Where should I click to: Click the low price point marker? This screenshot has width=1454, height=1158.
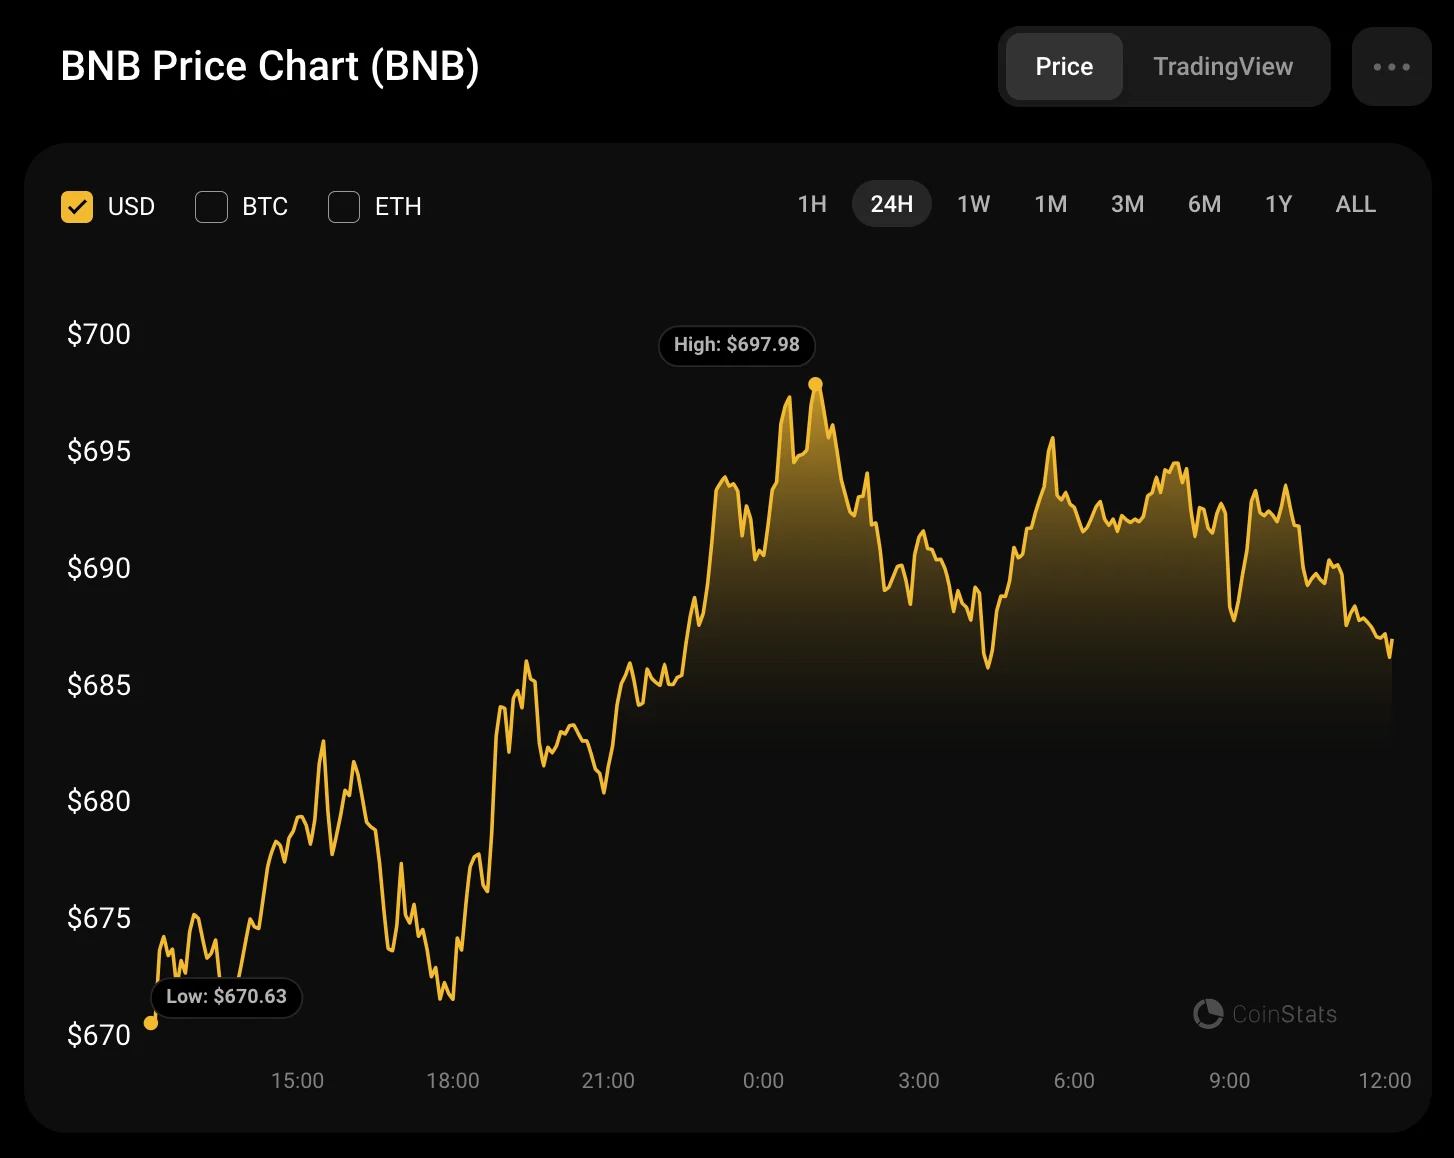coord(151,1023)
